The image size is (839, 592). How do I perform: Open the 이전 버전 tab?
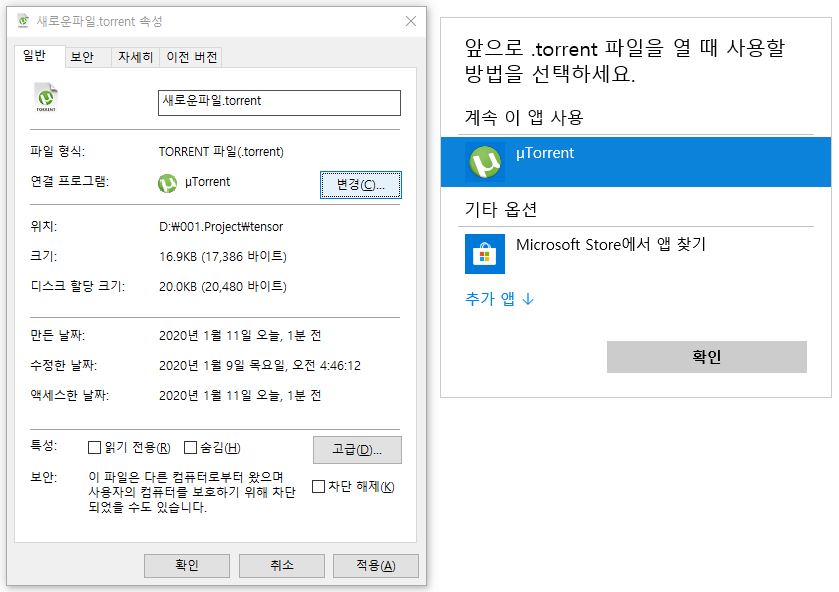[191, 57]
